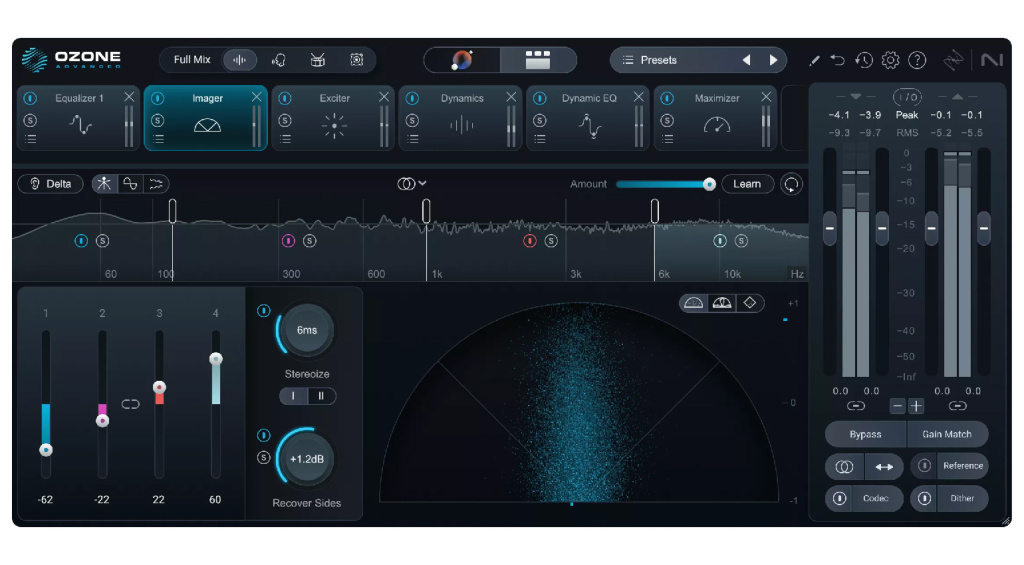Toggle the Dynamics module power button
Viewport: 1024px width, 565px height.
pyautogui.click(x=412, y=98)
